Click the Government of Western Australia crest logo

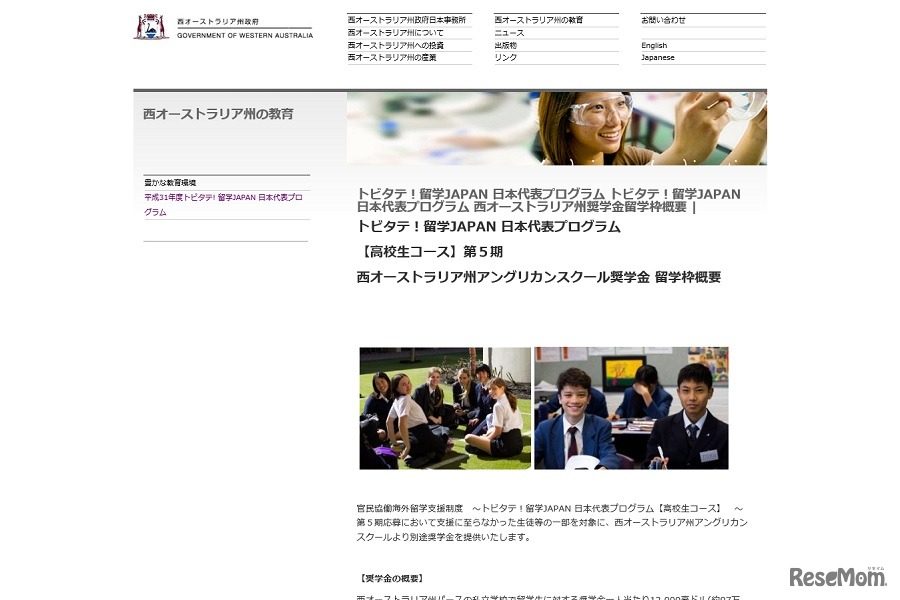pos(152,24)
